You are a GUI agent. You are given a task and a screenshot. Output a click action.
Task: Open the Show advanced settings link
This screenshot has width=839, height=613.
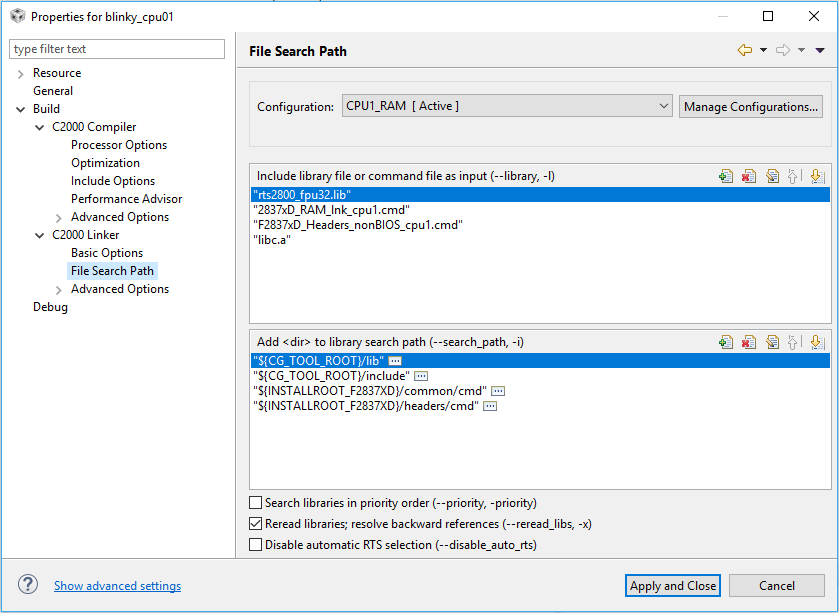tap(117, 586)
